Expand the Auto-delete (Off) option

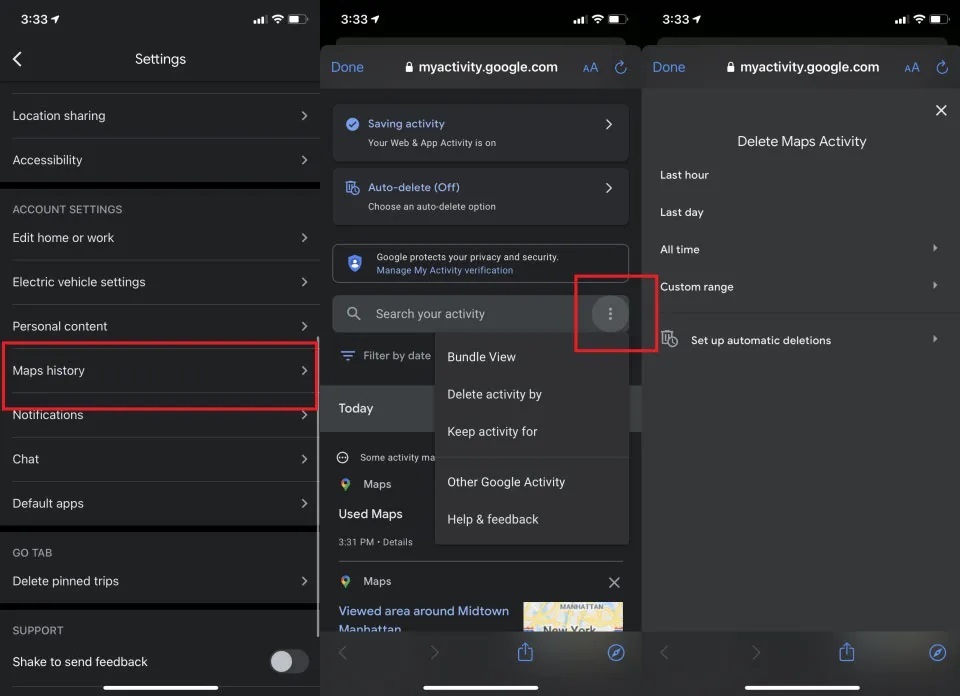coord(480,196)
